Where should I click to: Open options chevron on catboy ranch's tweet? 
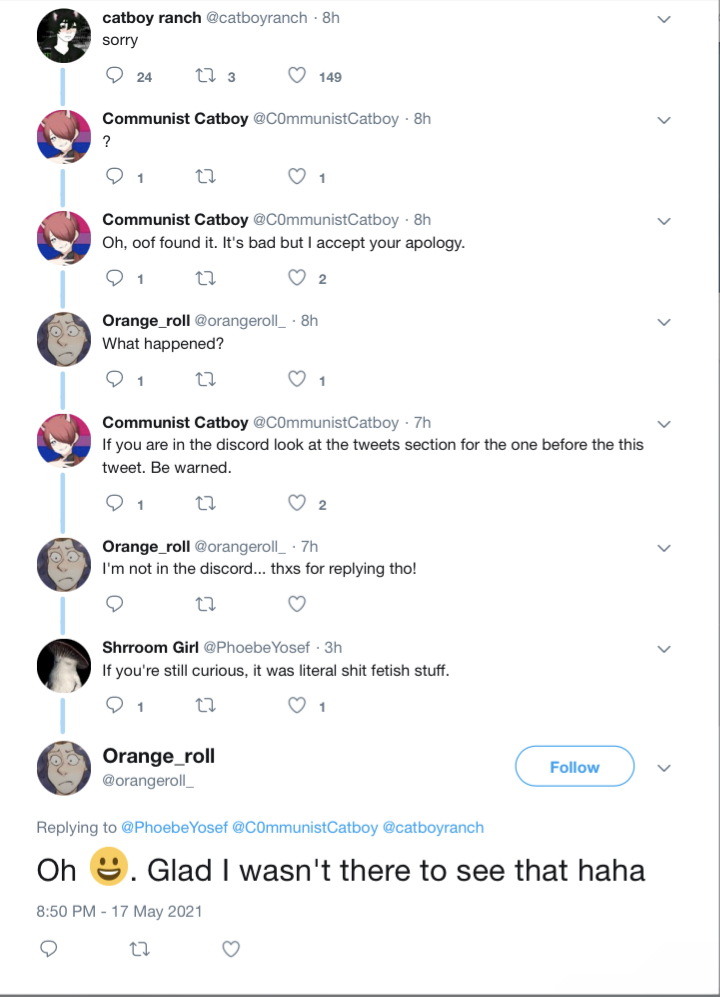662,19
